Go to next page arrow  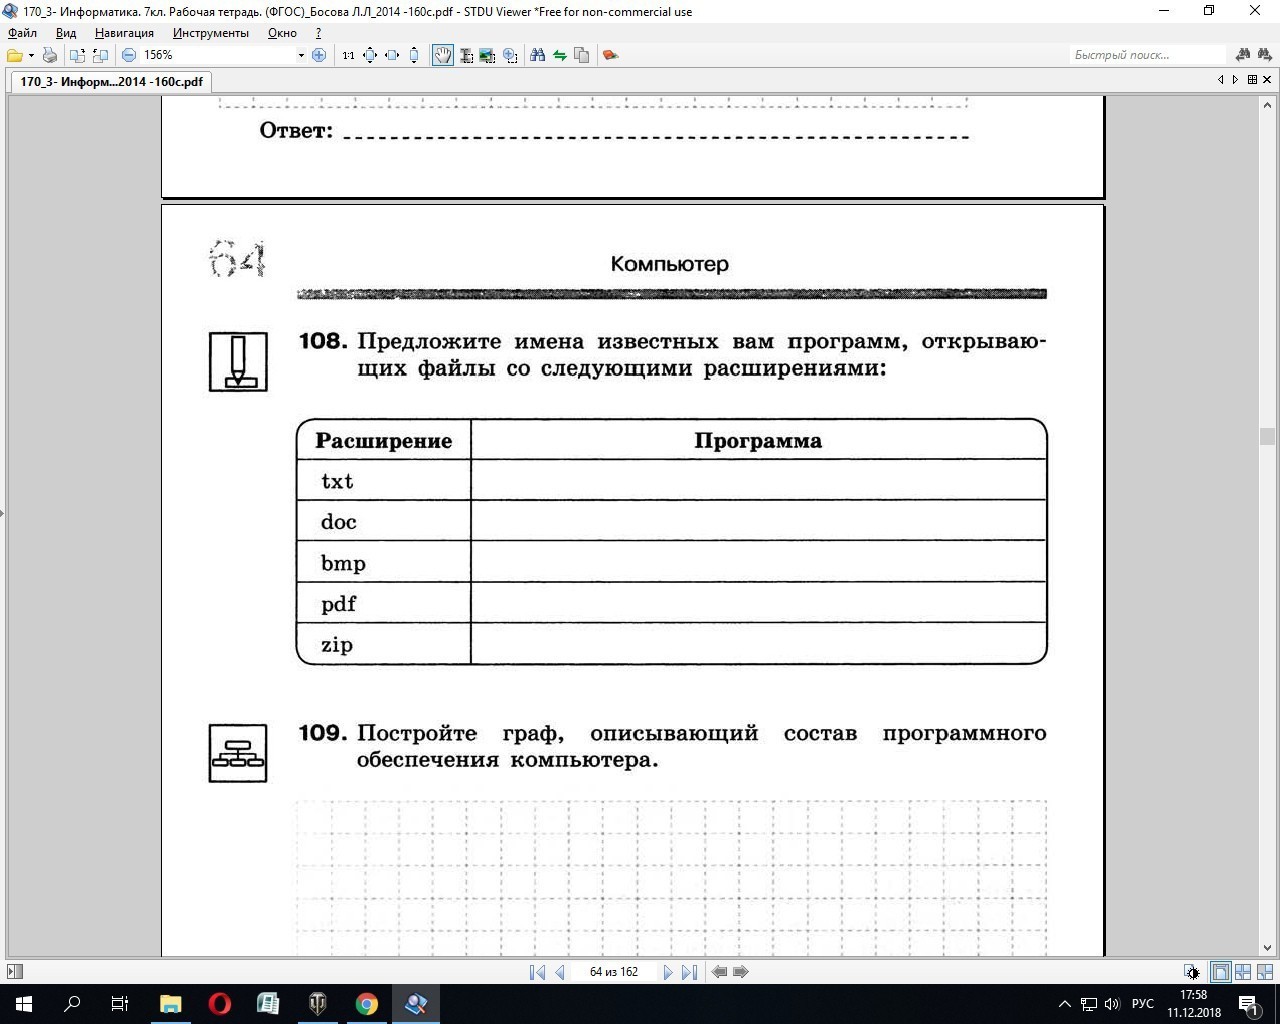[x=668, y=972]
